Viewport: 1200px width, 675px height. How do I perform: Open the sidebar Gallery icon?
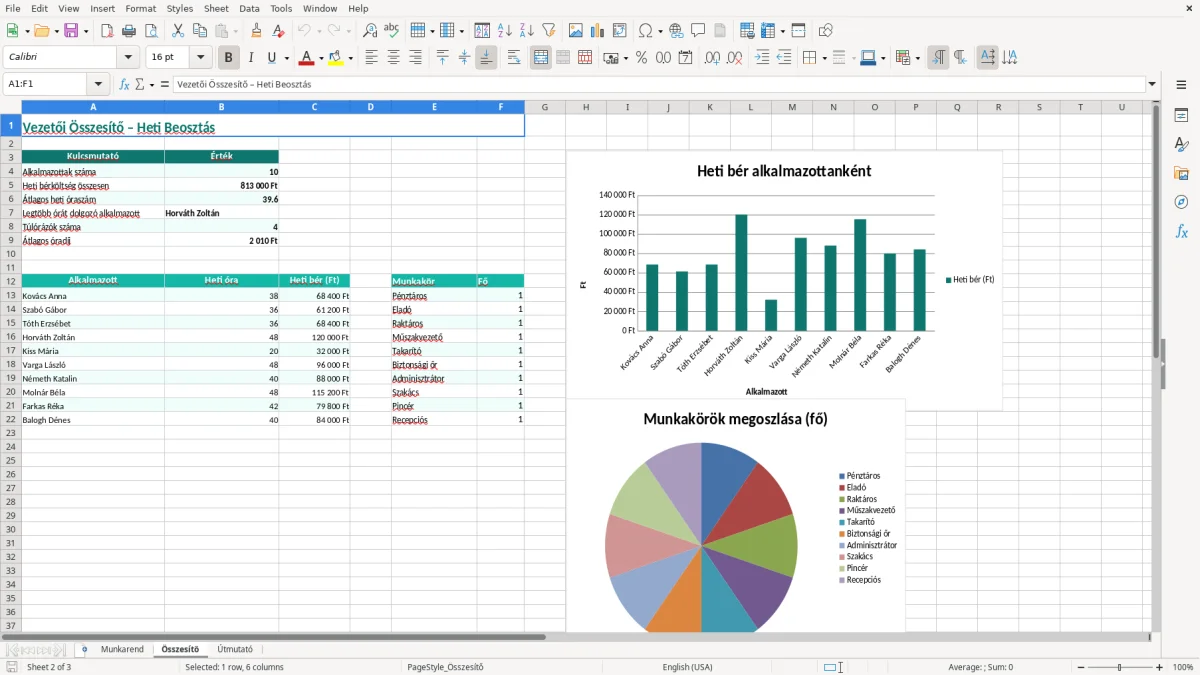coord(1181,173)
